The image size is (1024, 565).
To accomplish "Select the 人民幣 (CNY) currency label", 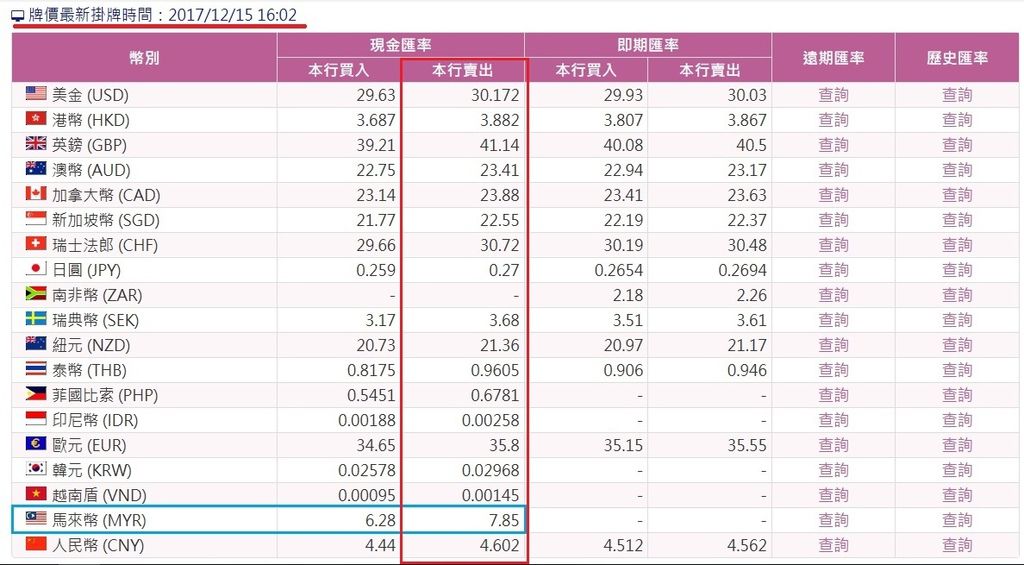I will pos(98,545).
